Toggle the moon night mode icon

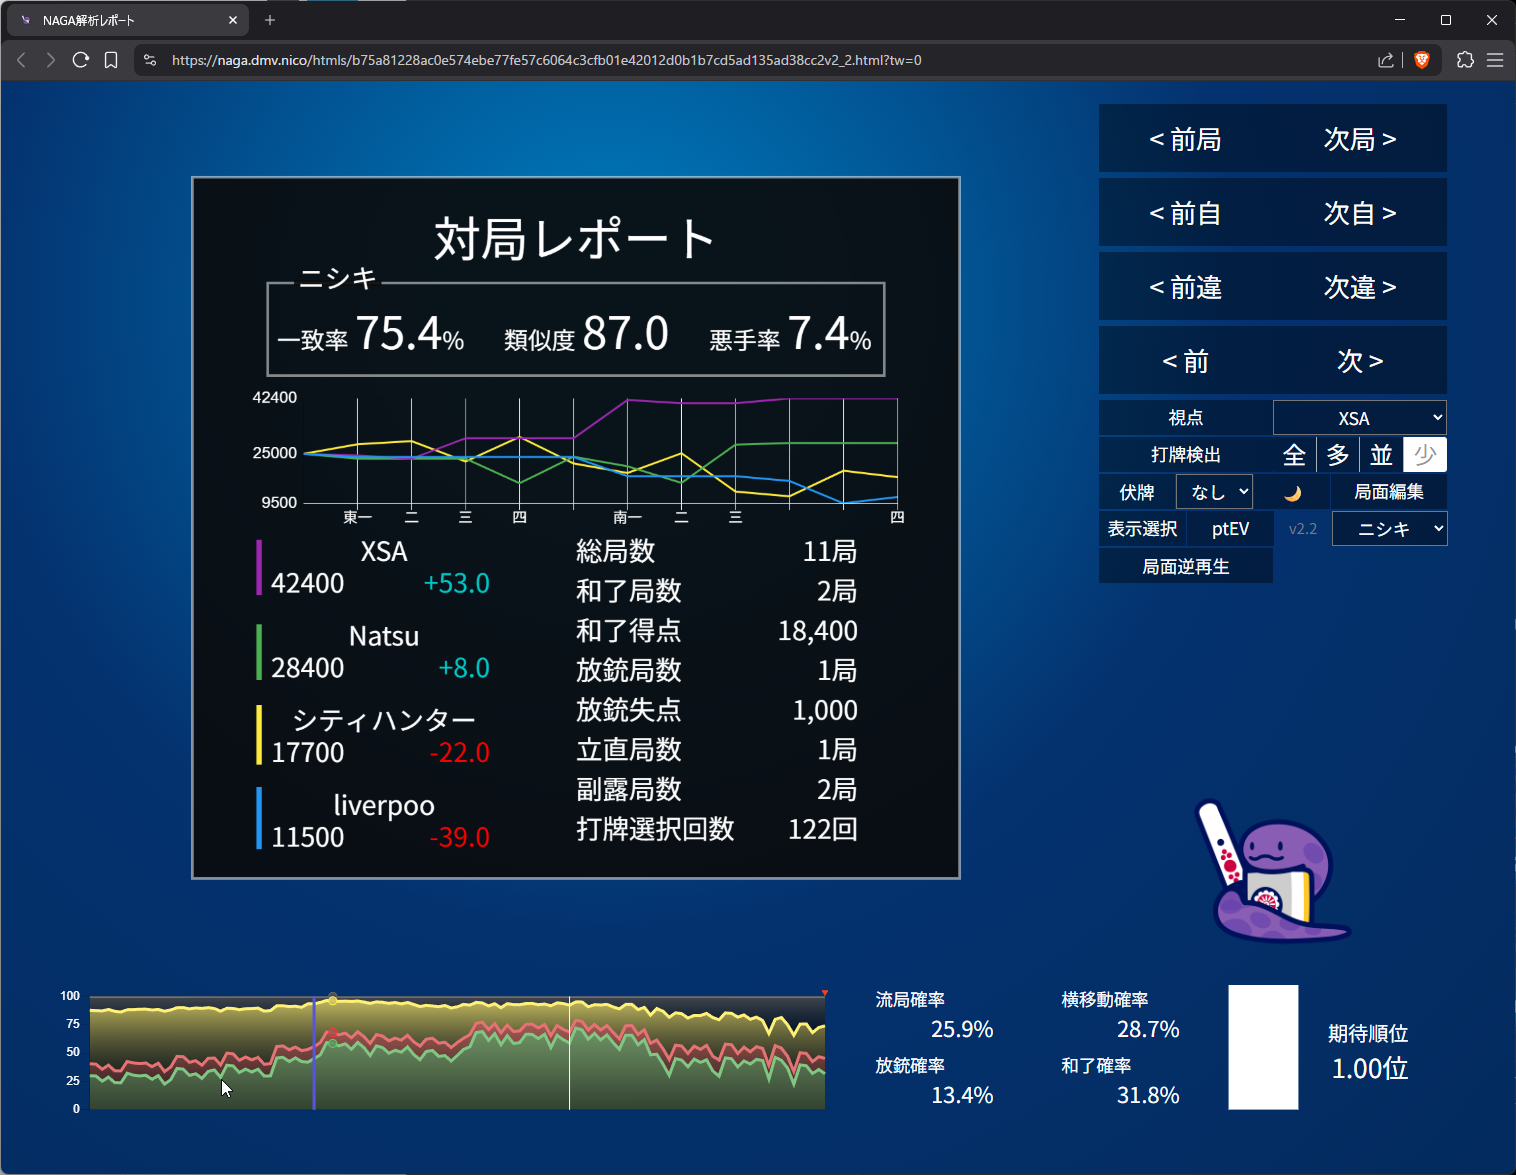click(x=1292, y=492)
